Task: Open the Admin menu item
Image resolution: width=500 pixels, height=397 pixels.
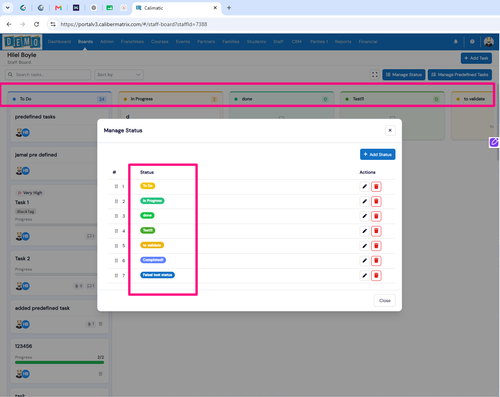Action: point(107,42)
